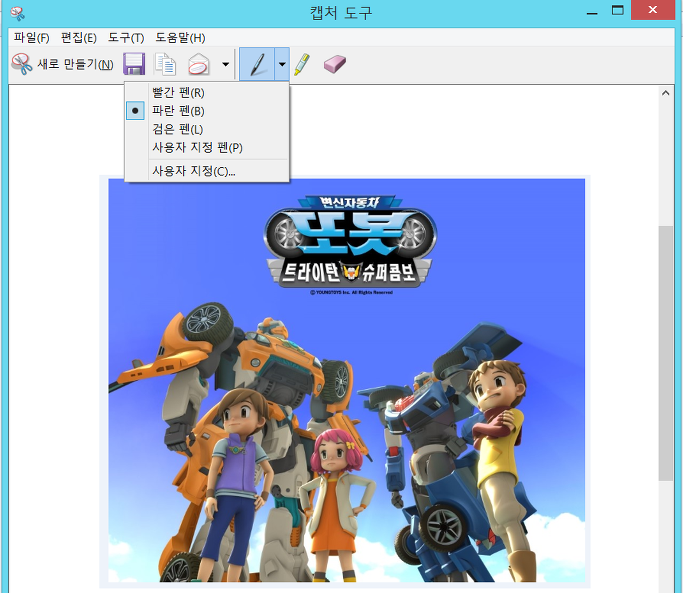
Task: Select the pink eraser tool
Action: [x=335, y=64]
